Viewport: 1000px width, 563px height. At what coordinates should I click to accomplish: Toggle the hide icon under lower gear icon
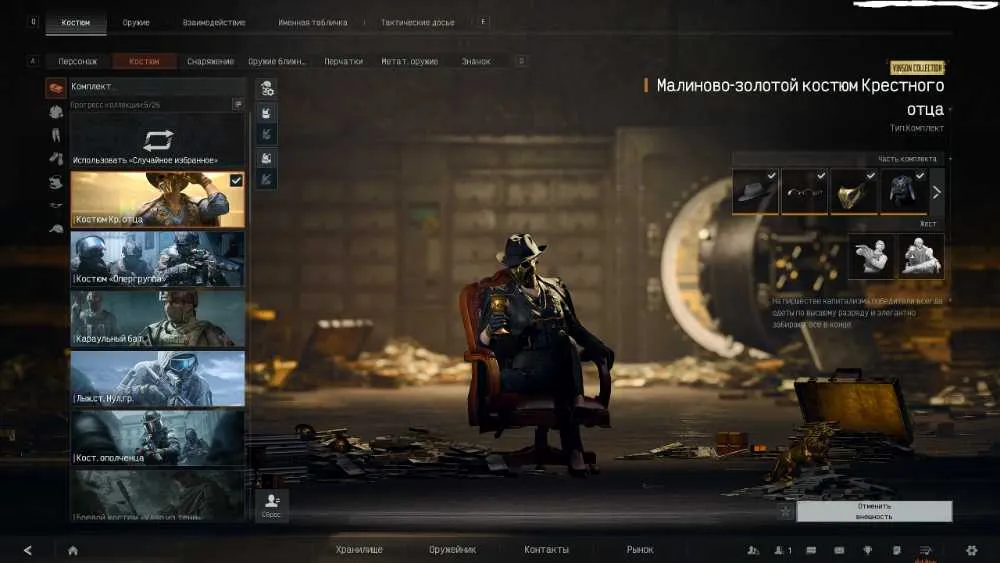pos(267,179)
